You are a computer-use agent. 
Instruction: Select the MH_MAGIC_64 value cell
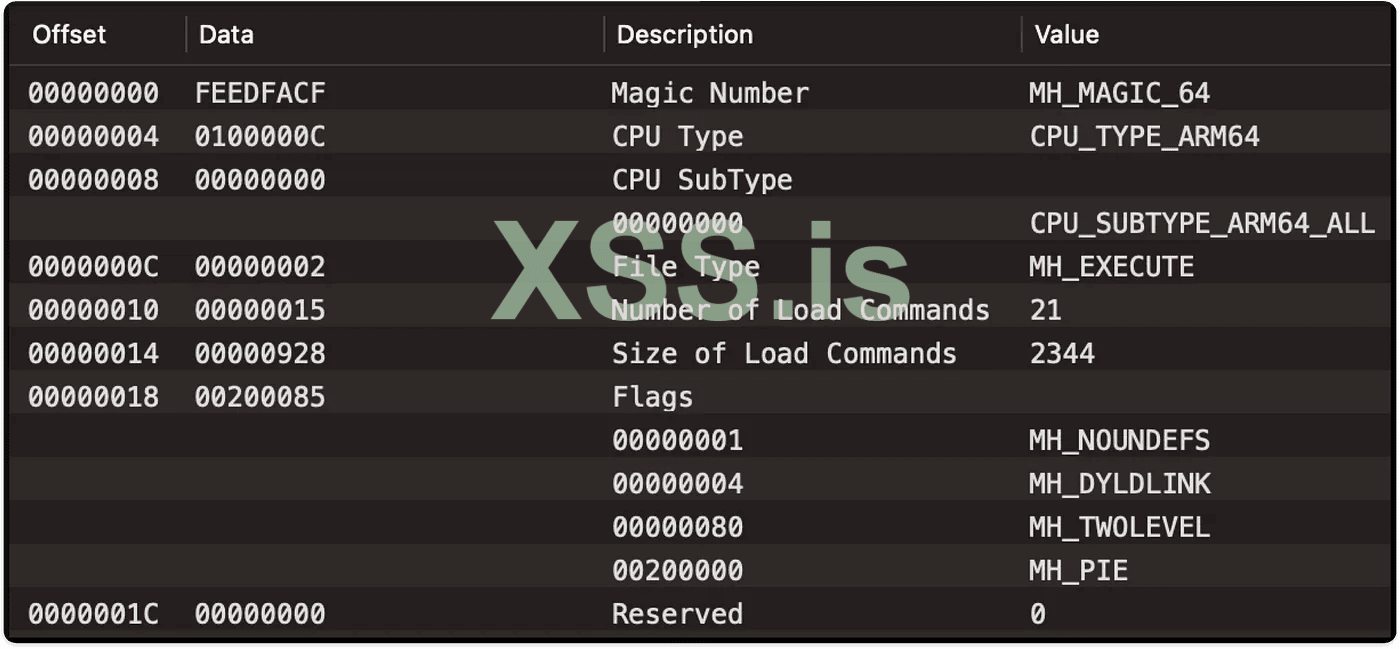(x=1119, y=93)
